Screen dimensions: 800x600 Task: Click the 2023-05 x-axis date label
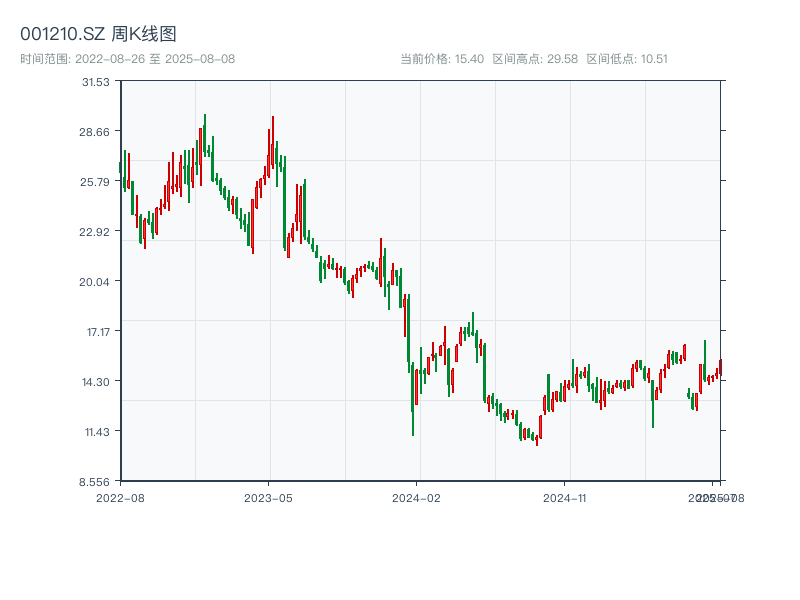(x=269, y=497)
